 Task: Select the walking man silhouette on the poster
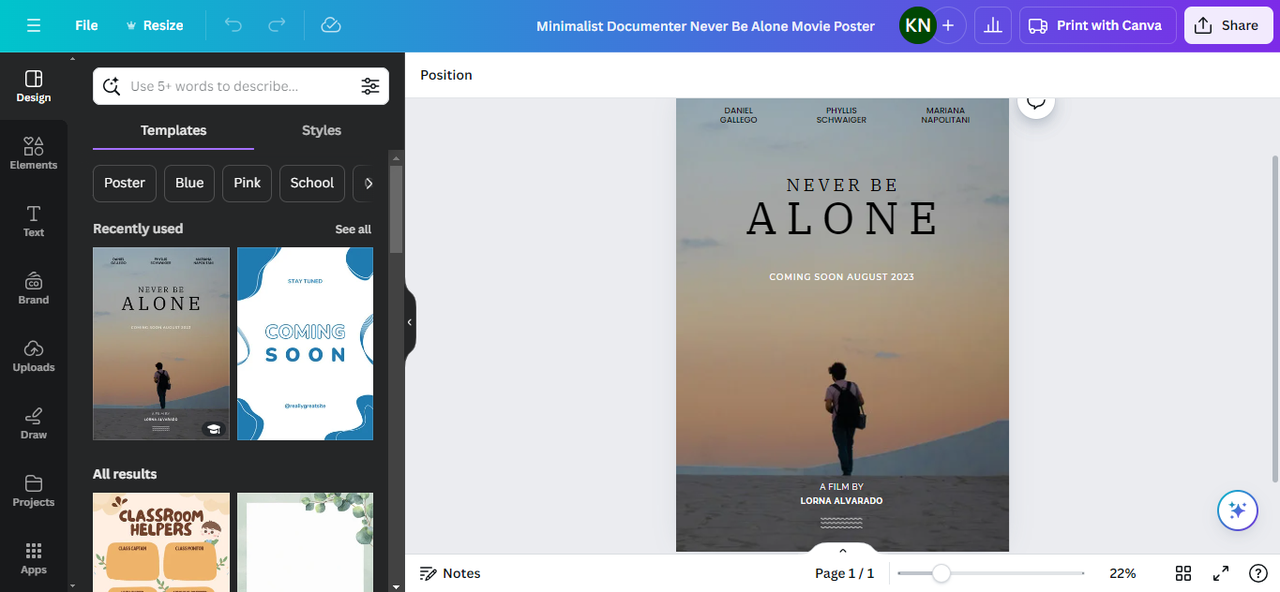[x=845, y=419]
